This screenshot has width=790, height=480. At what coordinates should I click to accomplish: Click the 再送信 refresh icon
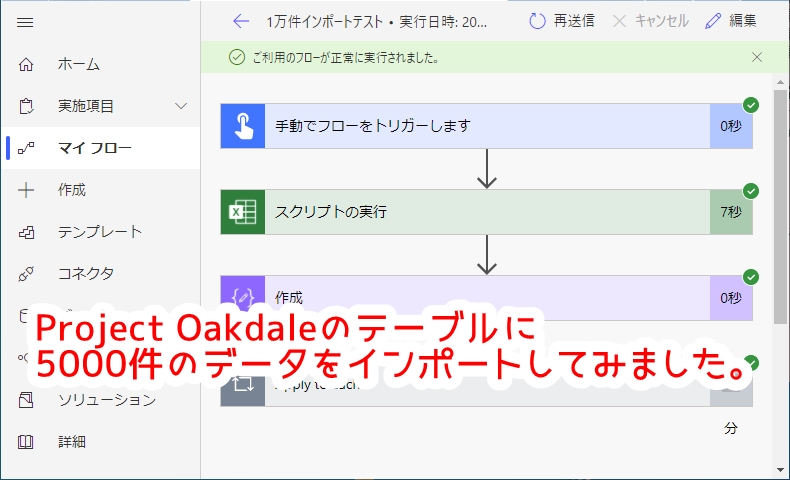(x=537, y=21)
